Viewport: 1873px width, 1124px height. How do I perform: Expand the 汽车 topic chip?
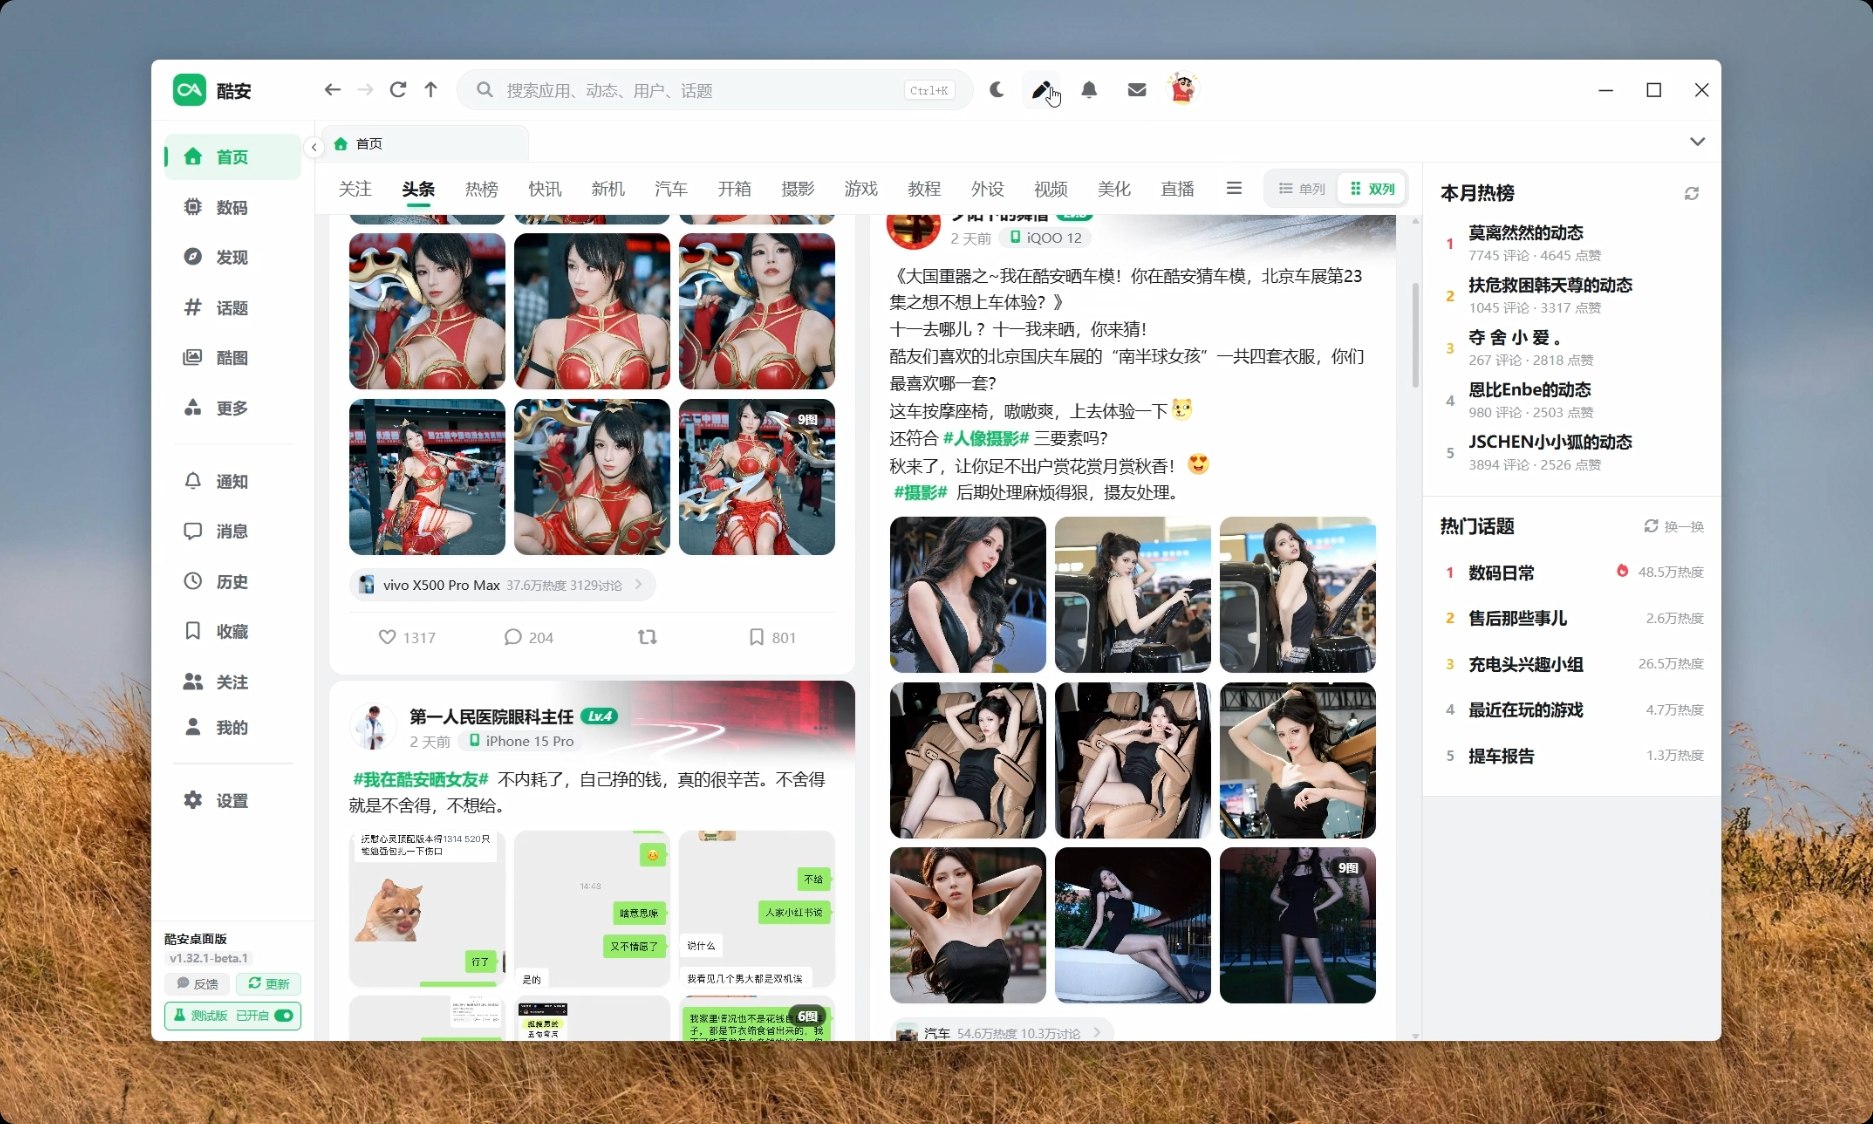point(1001,1033)
